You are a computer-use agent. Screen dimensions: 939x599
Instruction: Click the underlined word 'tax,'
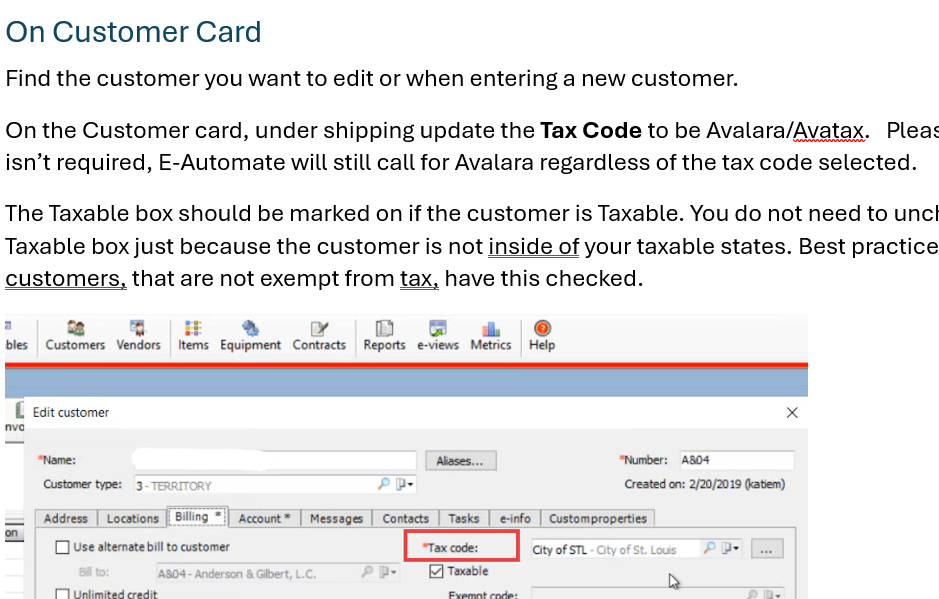point(419,279)
